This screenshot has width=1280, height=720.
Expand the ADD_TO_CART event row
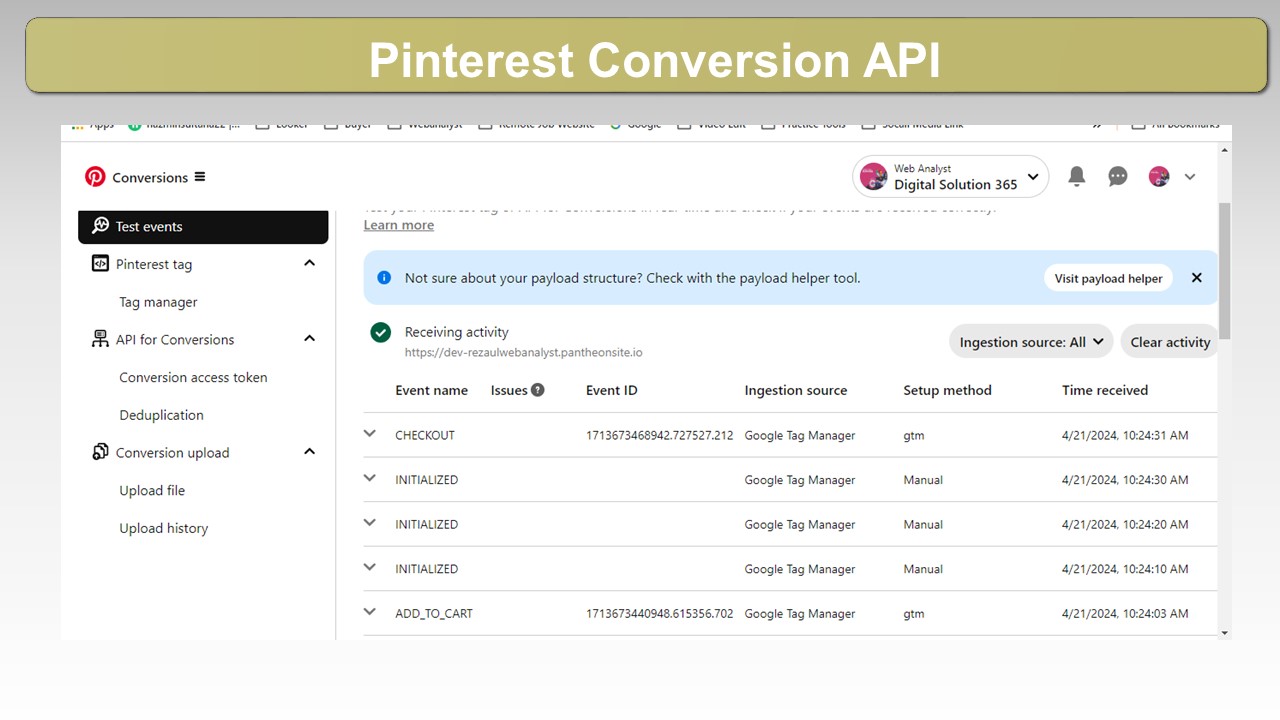[370, 612]
